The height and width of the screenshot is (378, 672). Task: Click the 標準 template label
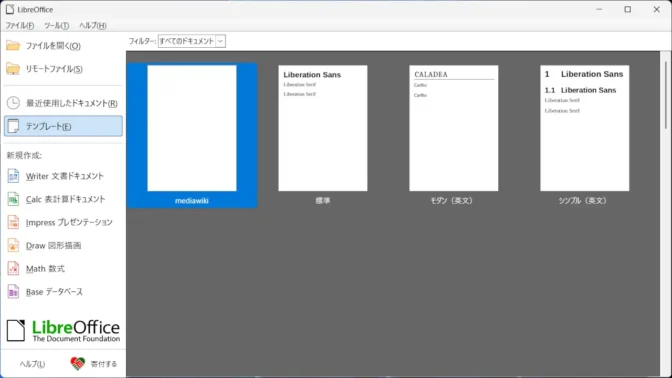pos(323,201)
